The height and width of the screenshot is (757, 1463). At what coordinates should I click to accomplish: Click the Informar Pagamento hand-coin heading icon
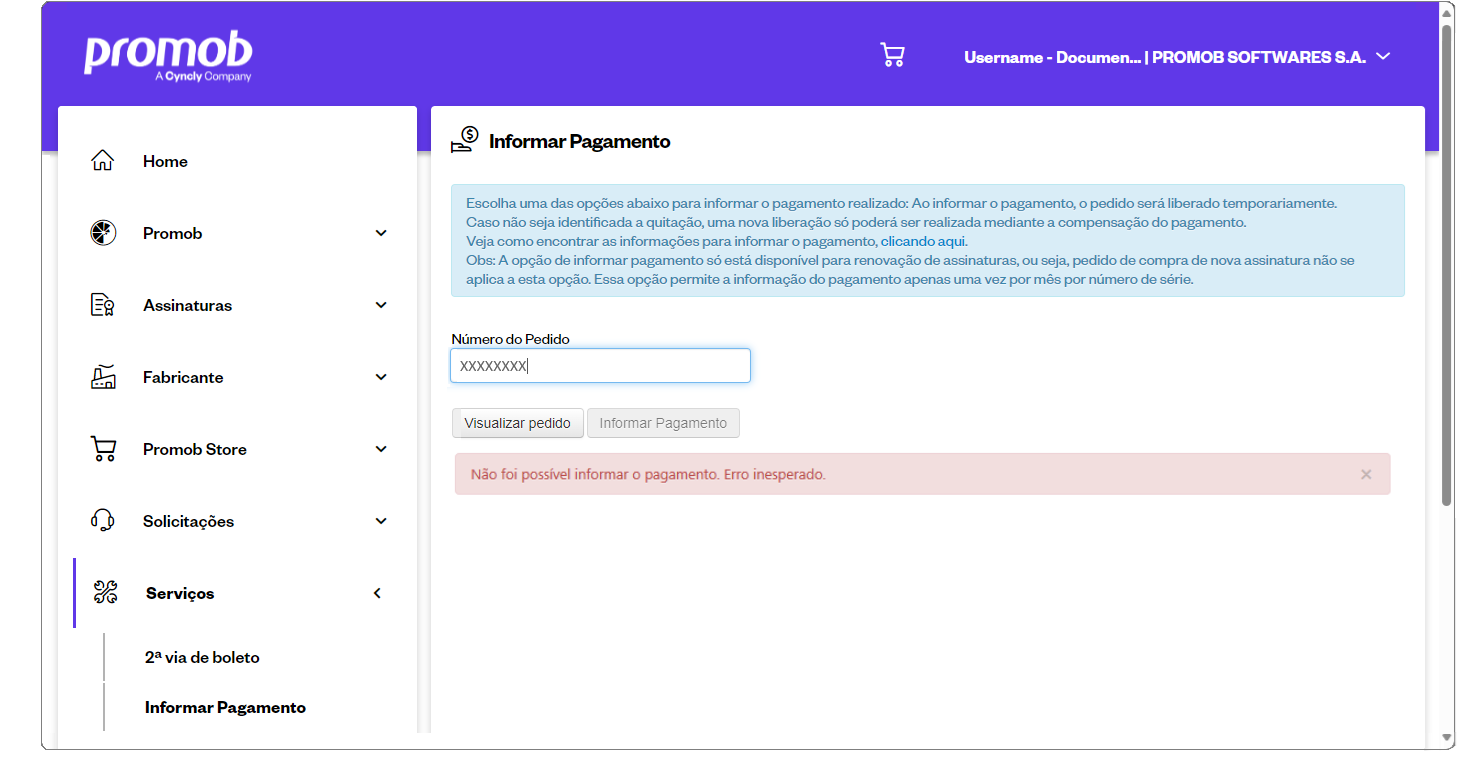tap(465, 141)
